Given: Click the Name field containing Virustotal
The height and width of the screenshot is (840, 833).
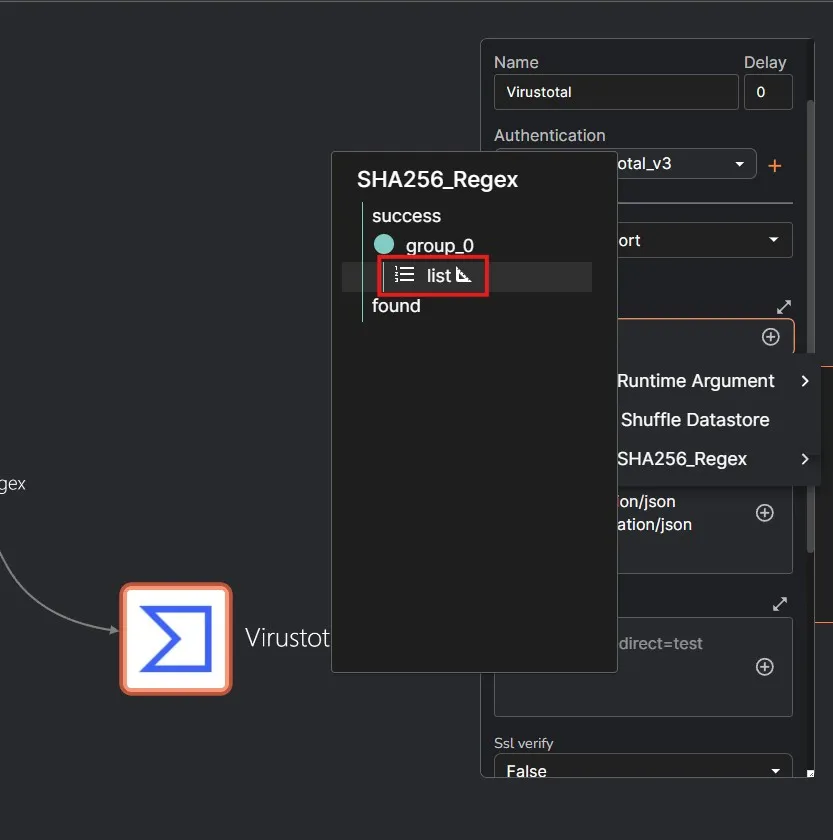Looking at the screenshot, I should pos(615,92).
